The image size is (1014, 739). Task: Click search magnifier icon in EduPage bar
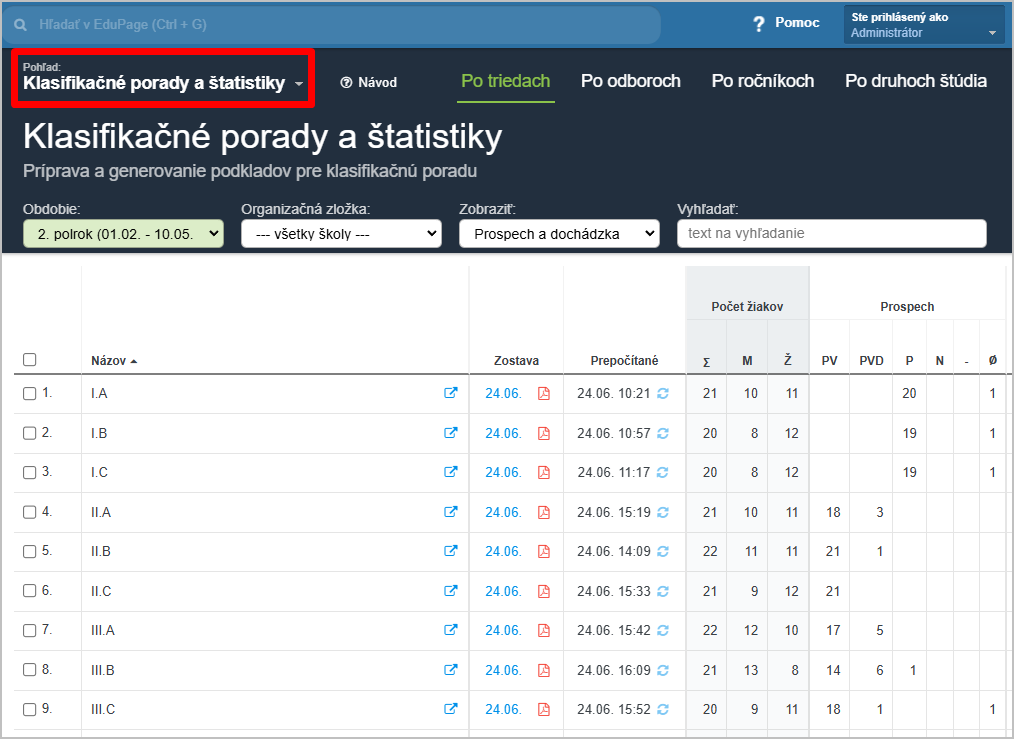(20, 23)
